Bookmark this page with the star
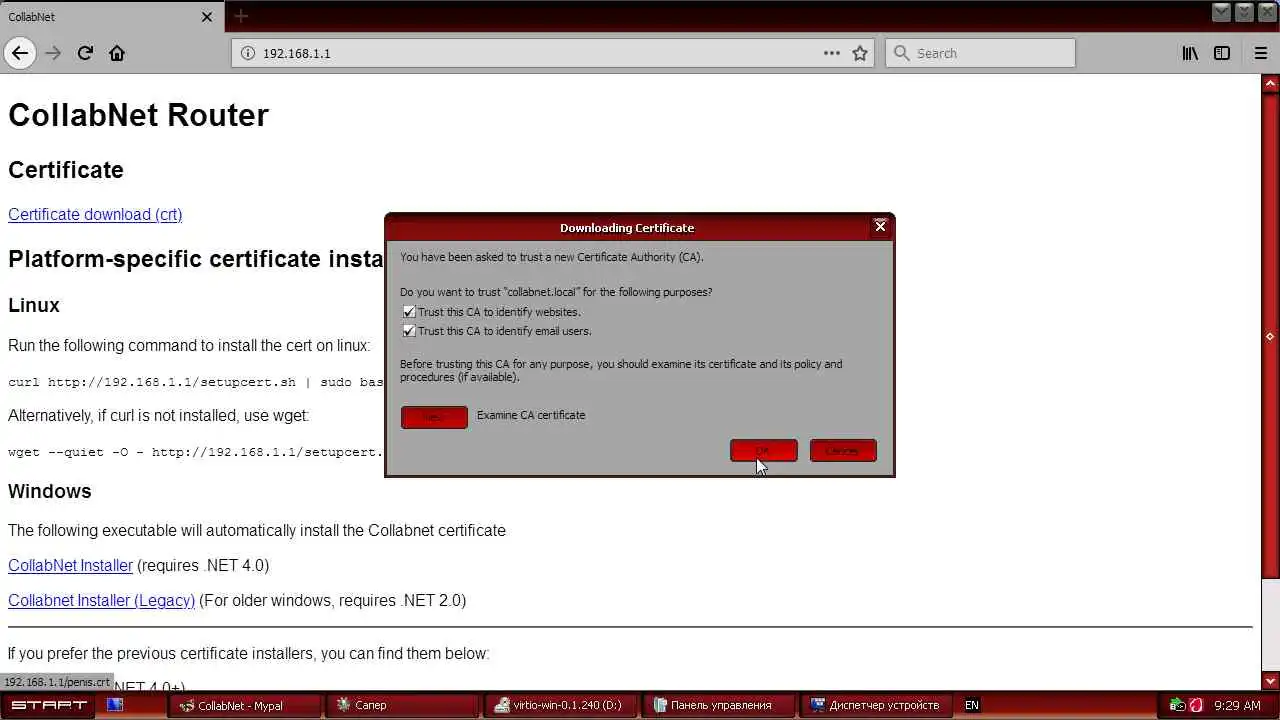The width and height of the screenshot is (1280, 720). point(860,53)
